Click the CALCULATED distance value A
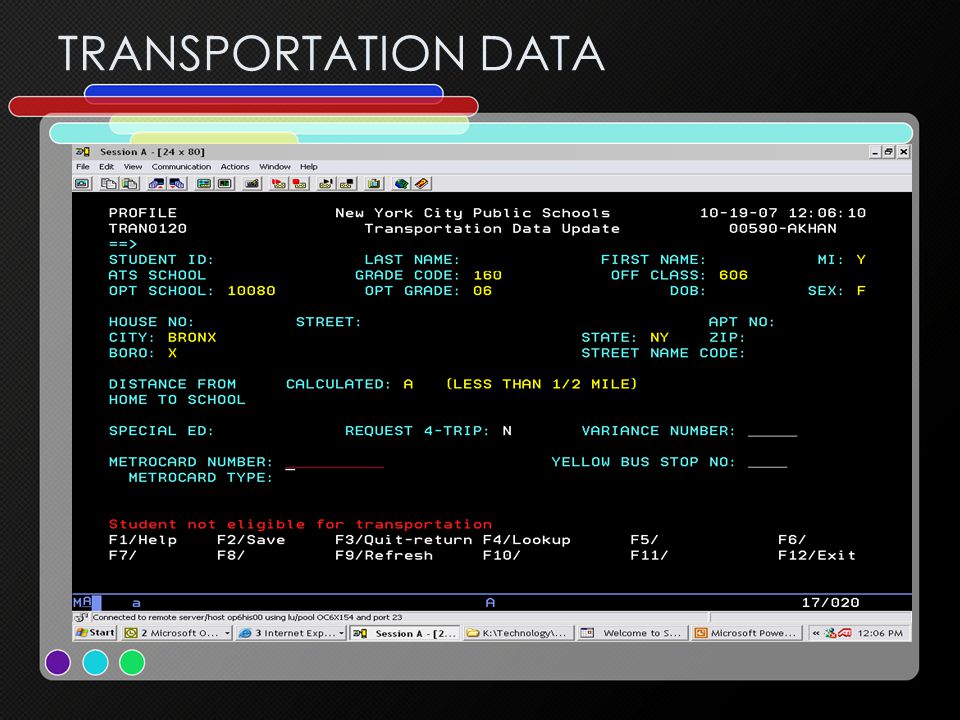 [x=408, y=384]
